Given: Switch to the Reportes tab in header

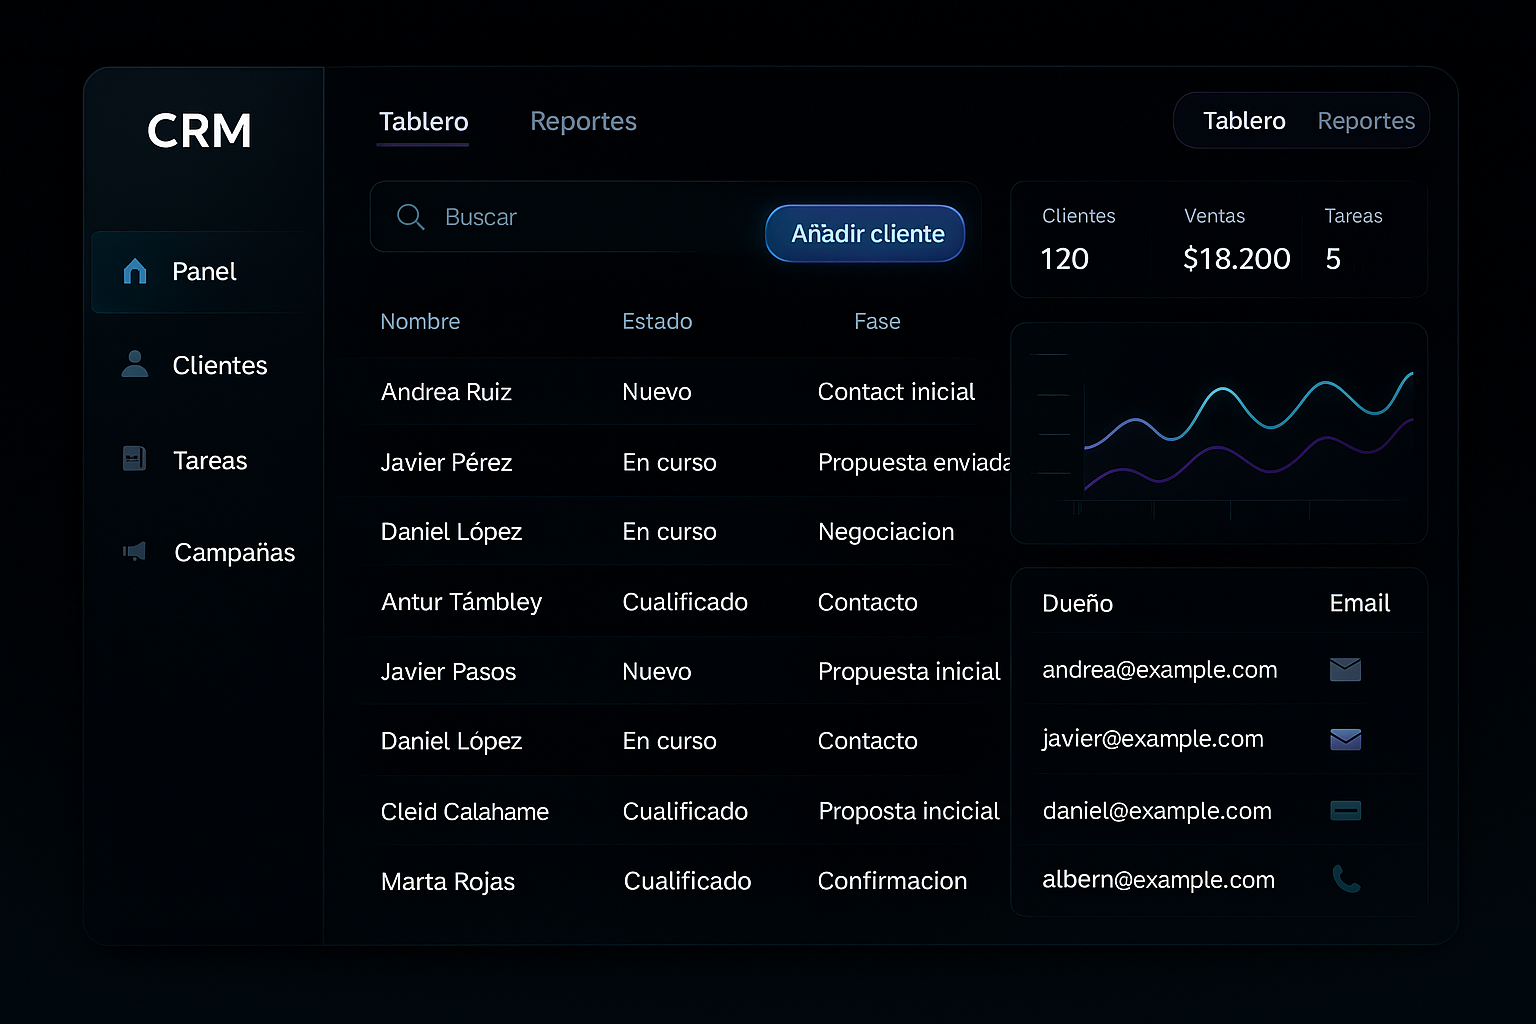Looking at the screenshot, I should pyautogui.click(x=583, y=121).
